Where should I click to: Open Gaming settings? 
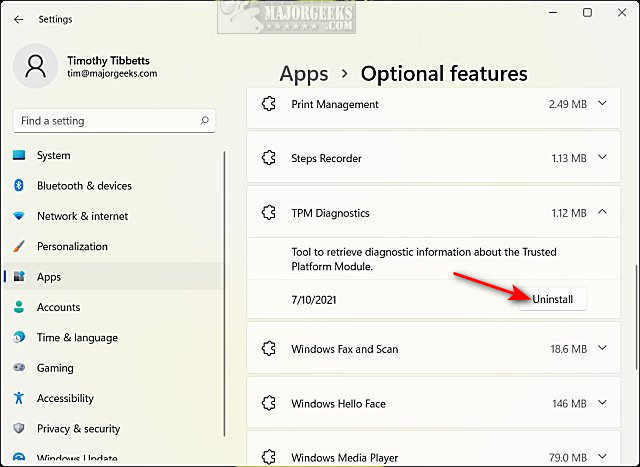113,367
